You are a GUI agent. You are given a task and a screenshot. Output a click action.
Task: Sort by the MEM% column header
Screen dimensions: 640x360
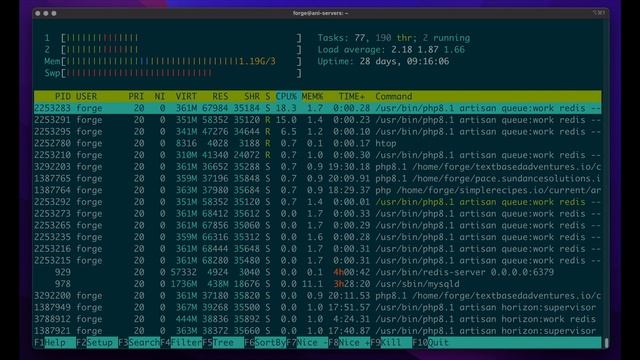312,96
